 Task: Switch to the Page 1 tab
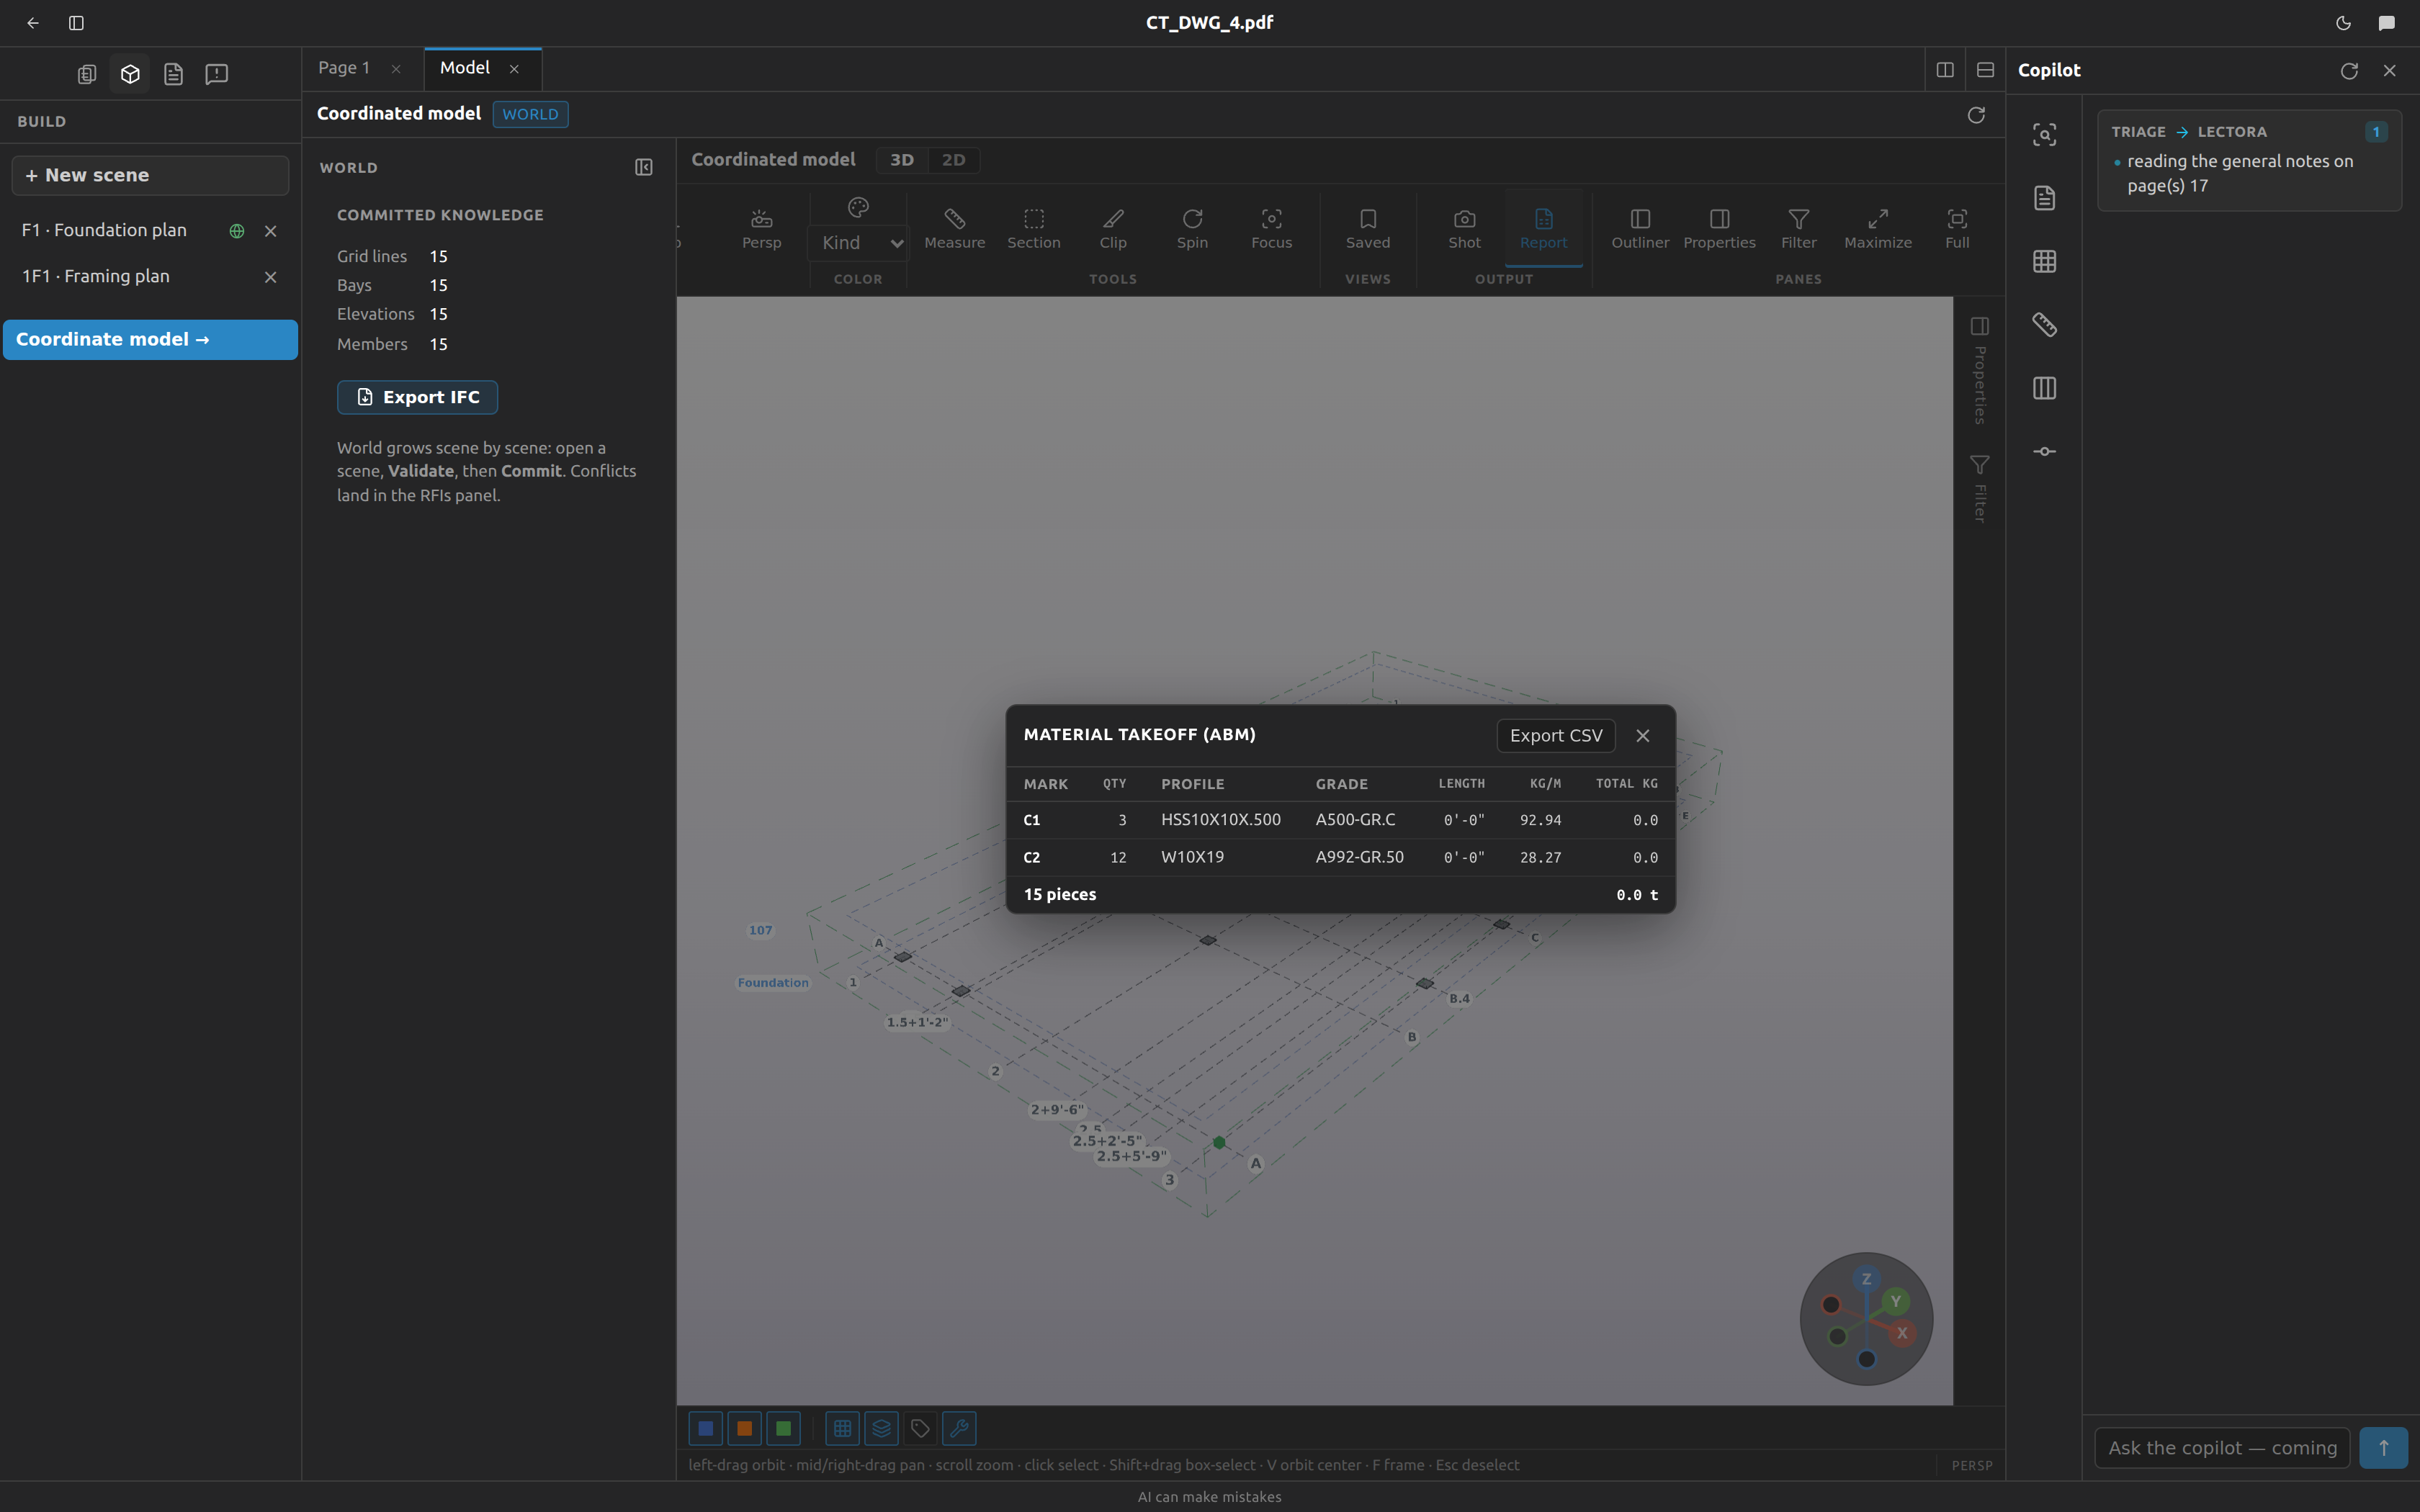click(x=344, y=68)
